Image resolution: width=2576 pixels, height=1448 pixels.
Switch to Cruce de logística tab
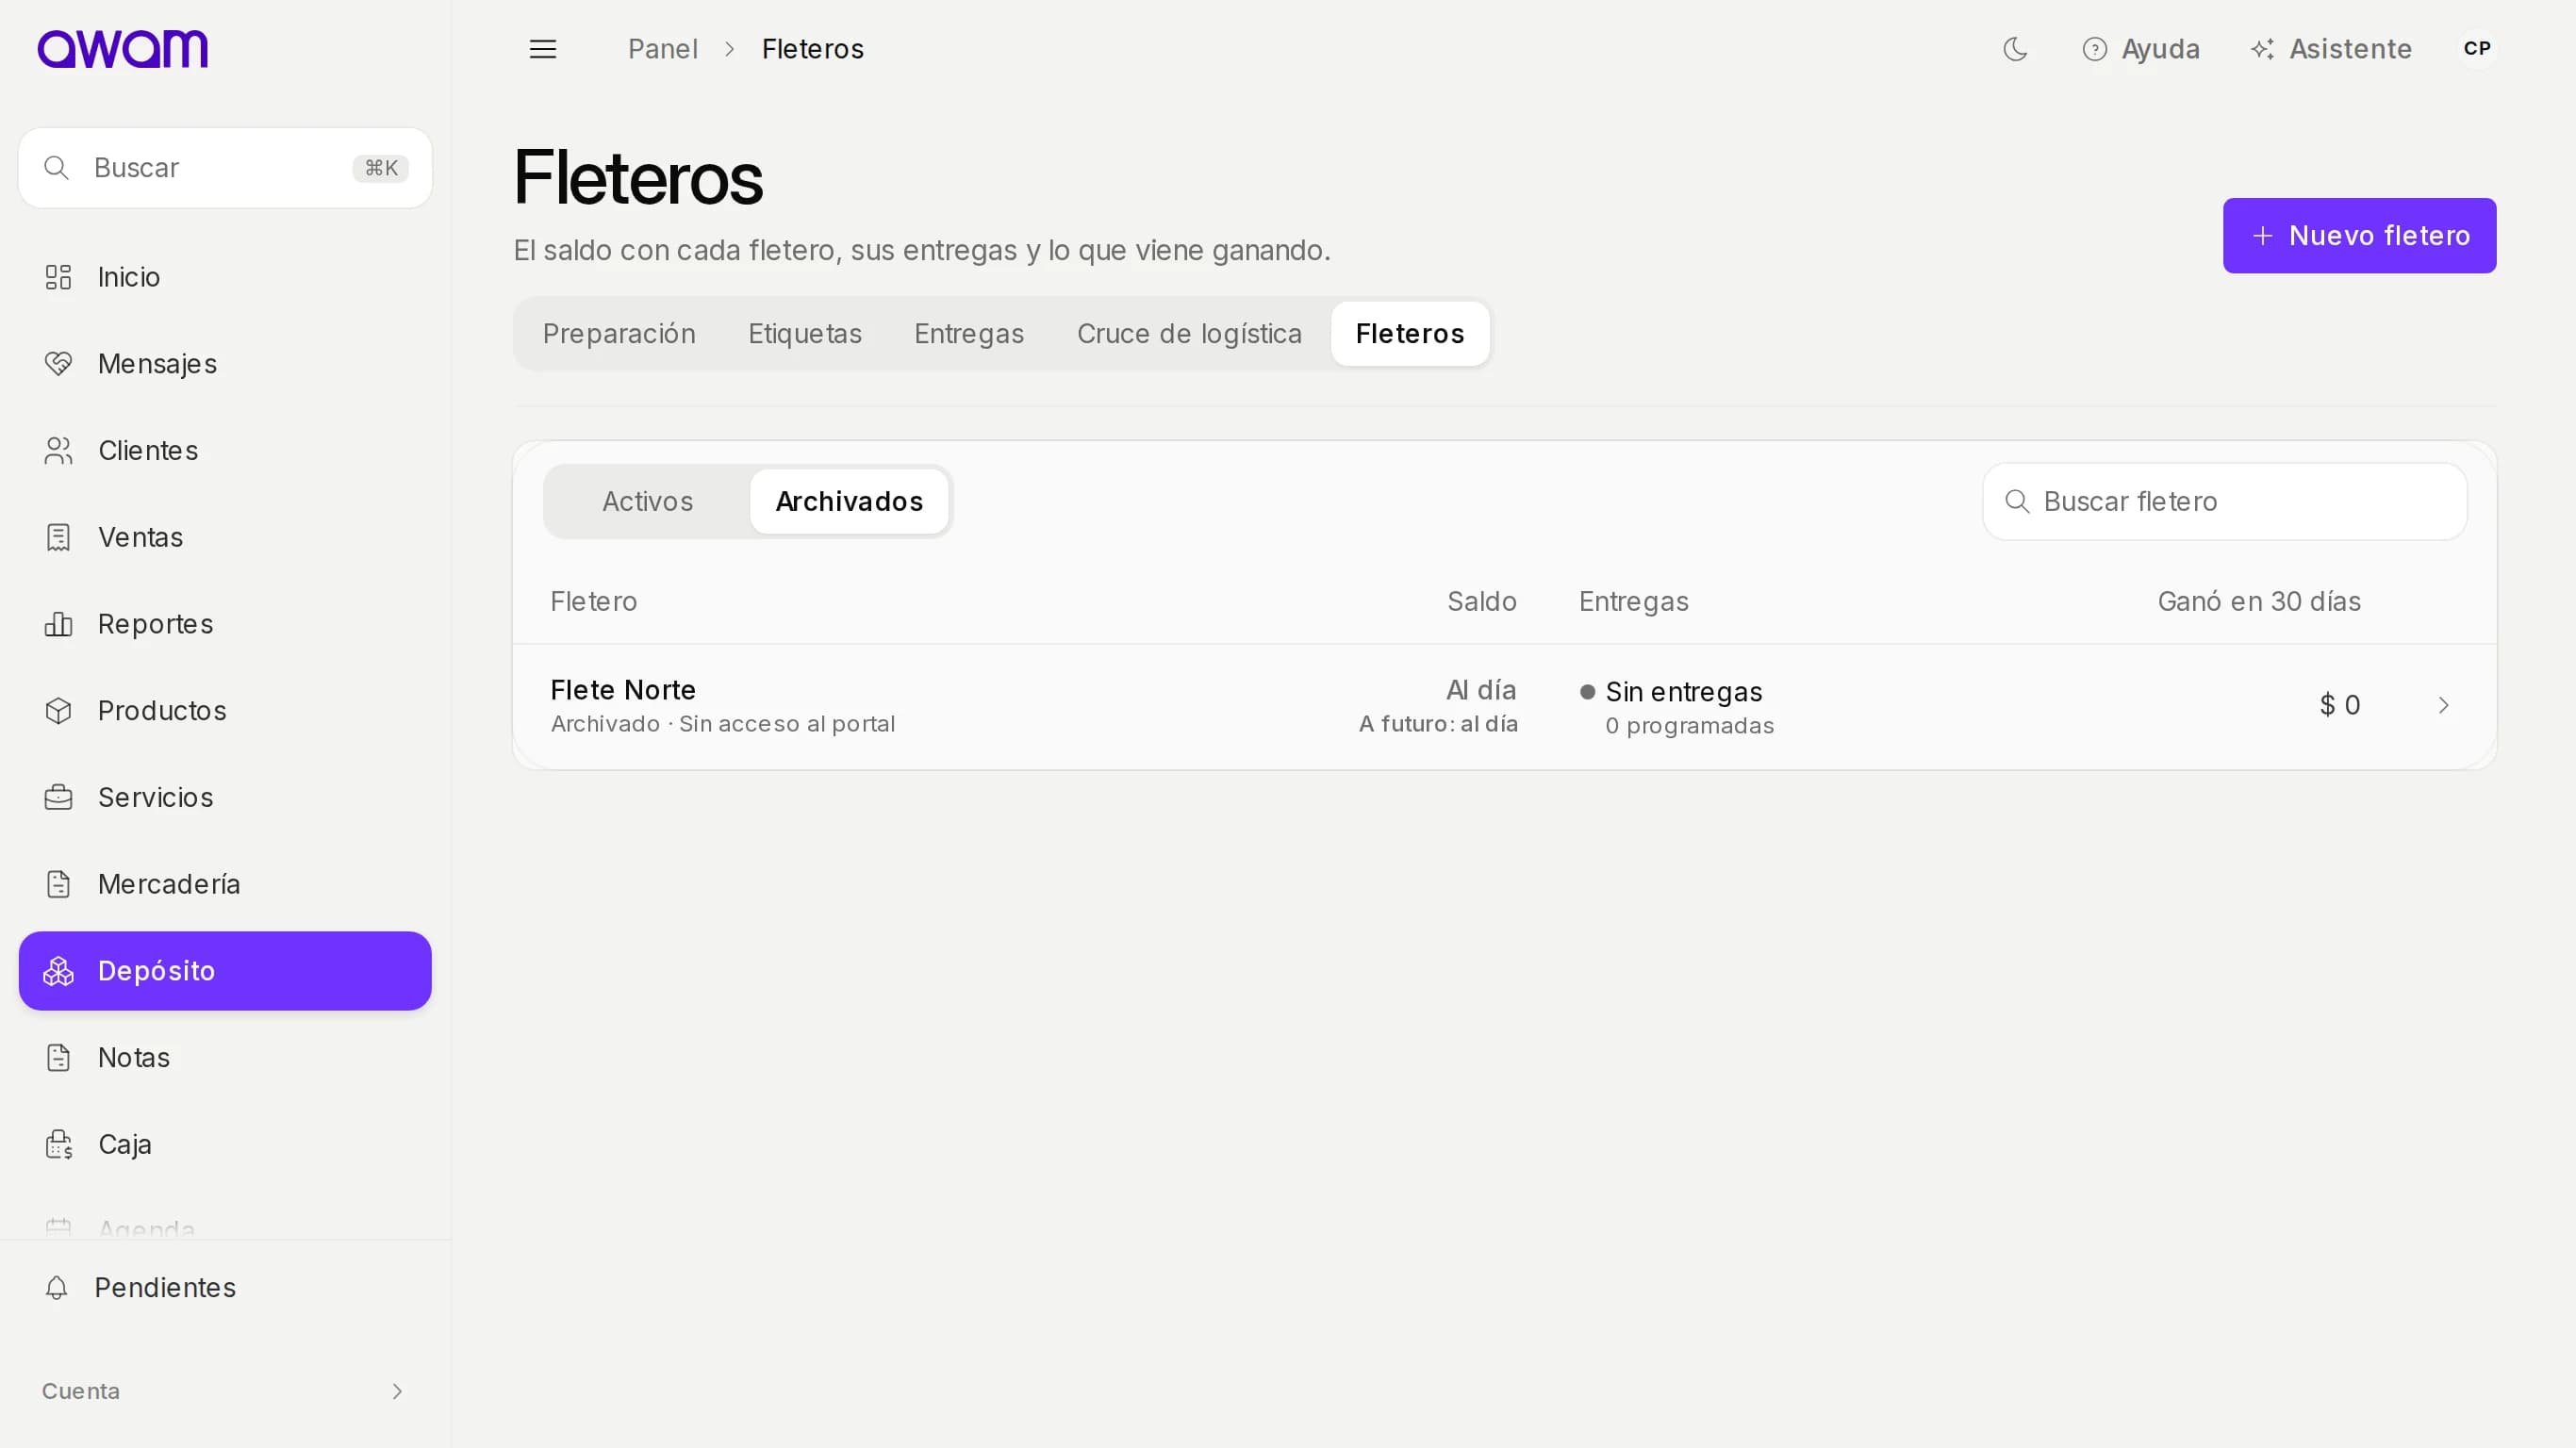pyautogui.click(x=1189, y=334)
